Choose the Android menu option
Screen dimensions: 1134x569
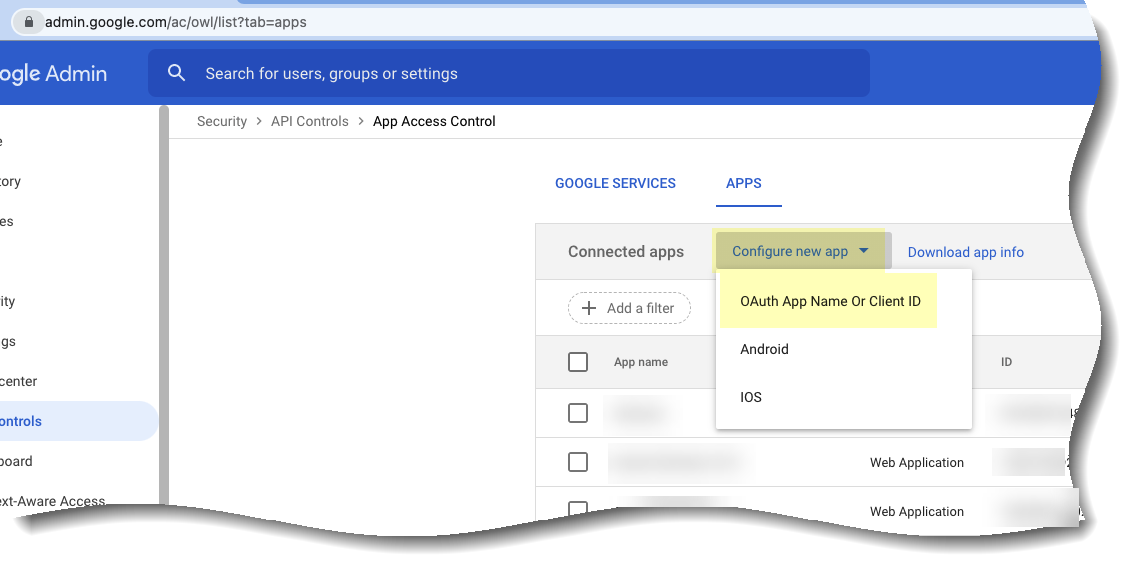tap(764, 349)
